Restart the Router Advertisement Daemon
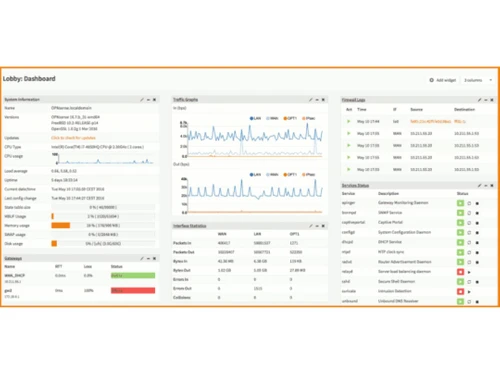 tap(469, 262)
